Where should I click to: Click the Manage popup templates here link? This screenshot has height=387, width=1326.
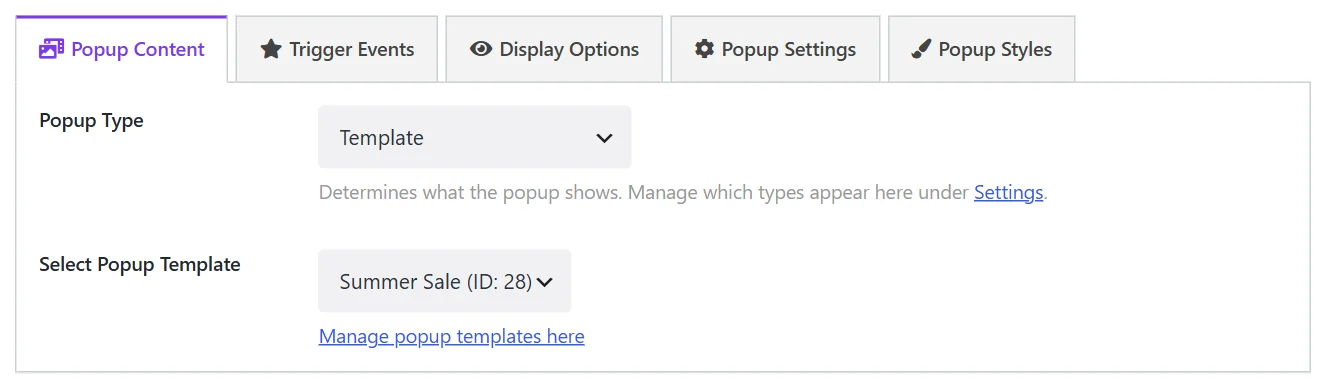click(452, 336)
